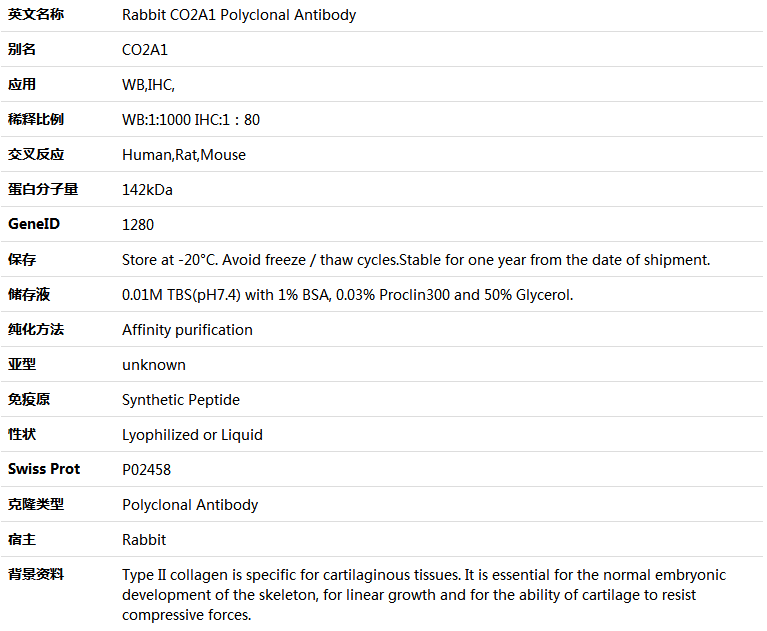Select the molecular weight '142kDa'
The width and height of the screenshot is (767, 631).
pyautogui.click(x=147, y=190)
